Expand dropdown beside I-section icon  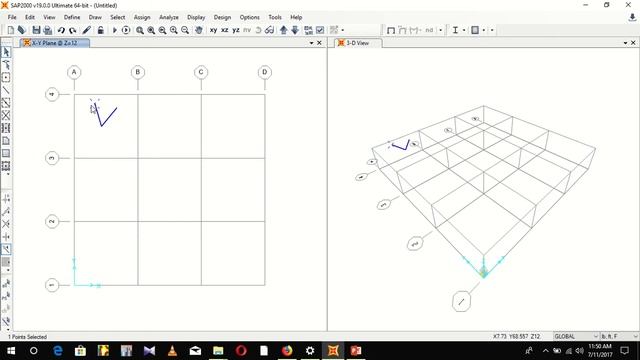464,30
